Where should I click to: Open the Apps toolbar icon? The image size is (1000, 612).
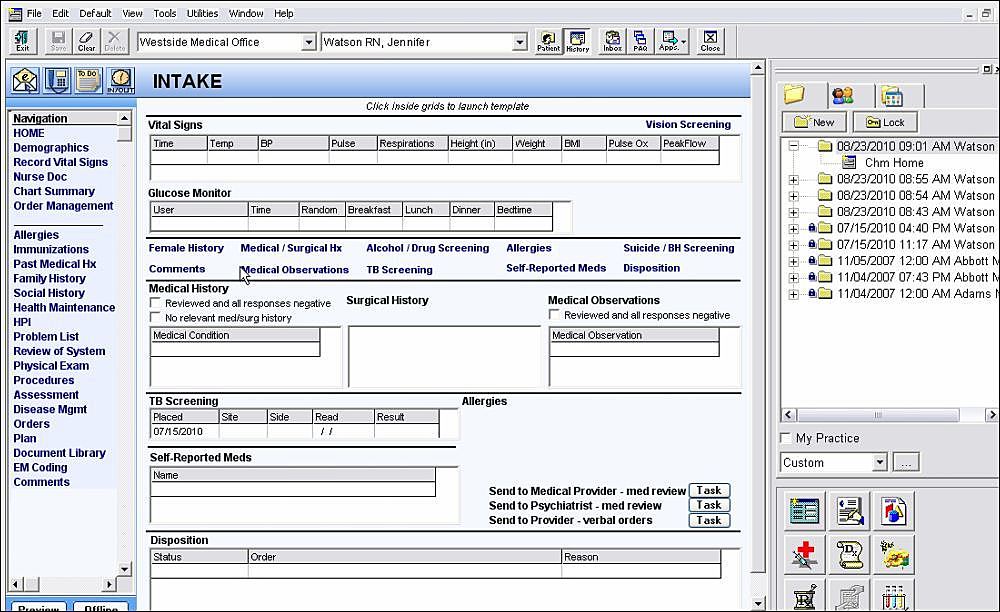pos(671,41)
